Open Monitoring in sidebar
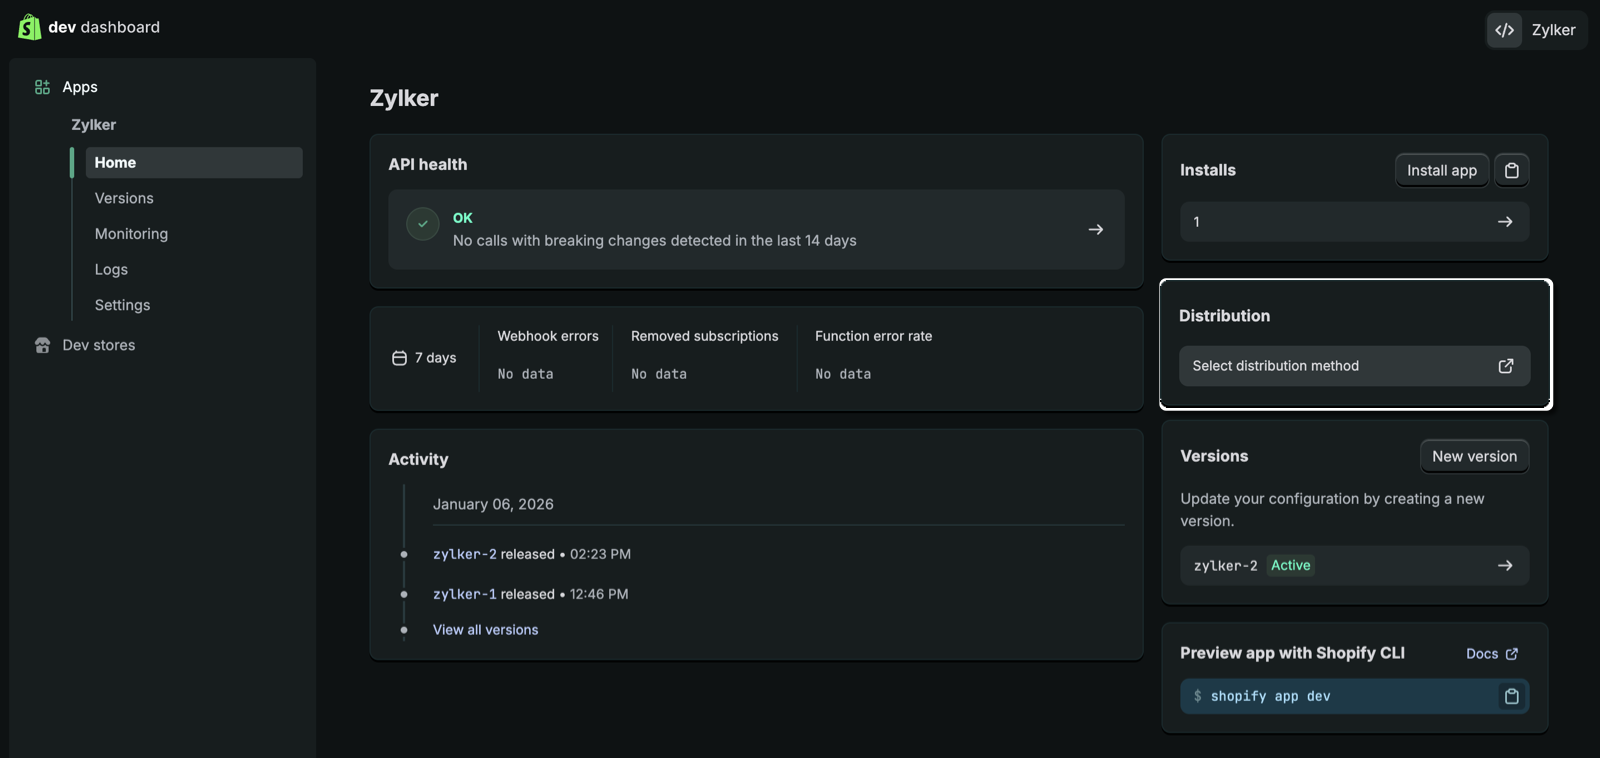Viewport: 1600px width, 758px height. coord(131,234)
